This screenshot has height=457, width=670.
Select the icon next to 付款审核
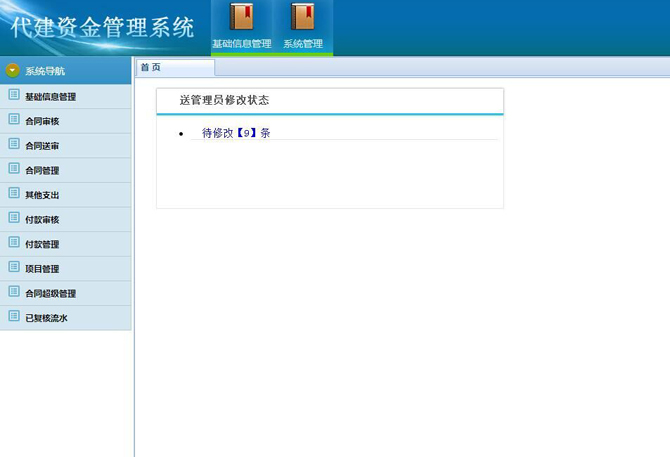pyautogui.click(x=14, y=218)
